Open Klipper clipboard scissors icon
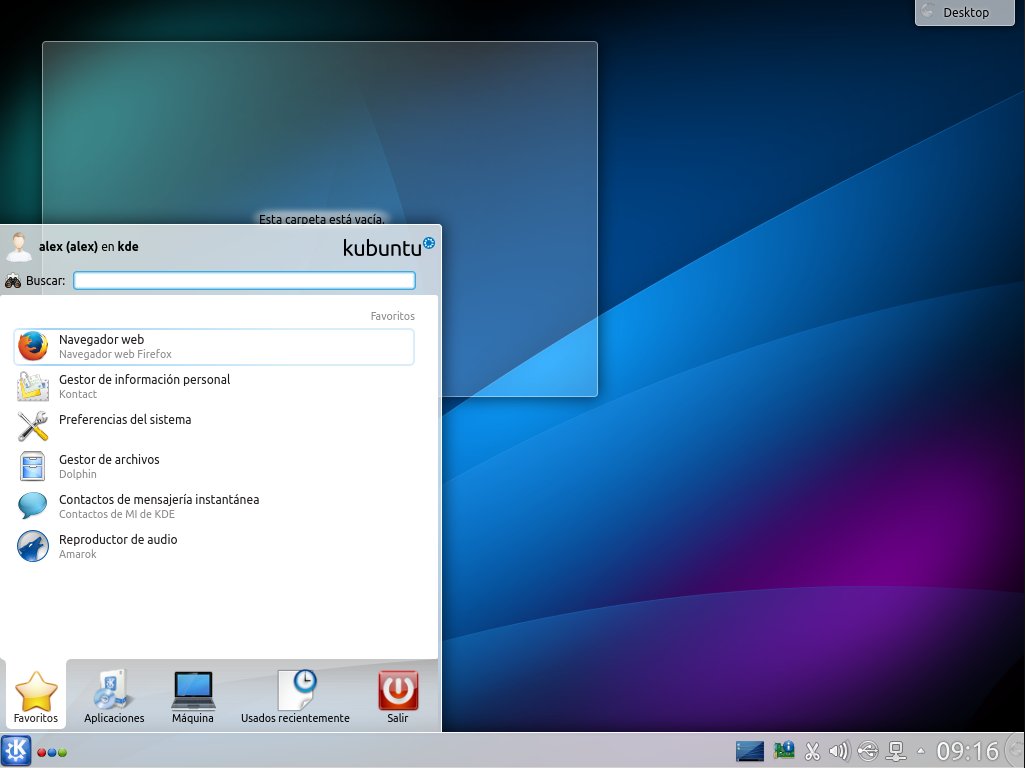 pos(813,751)
